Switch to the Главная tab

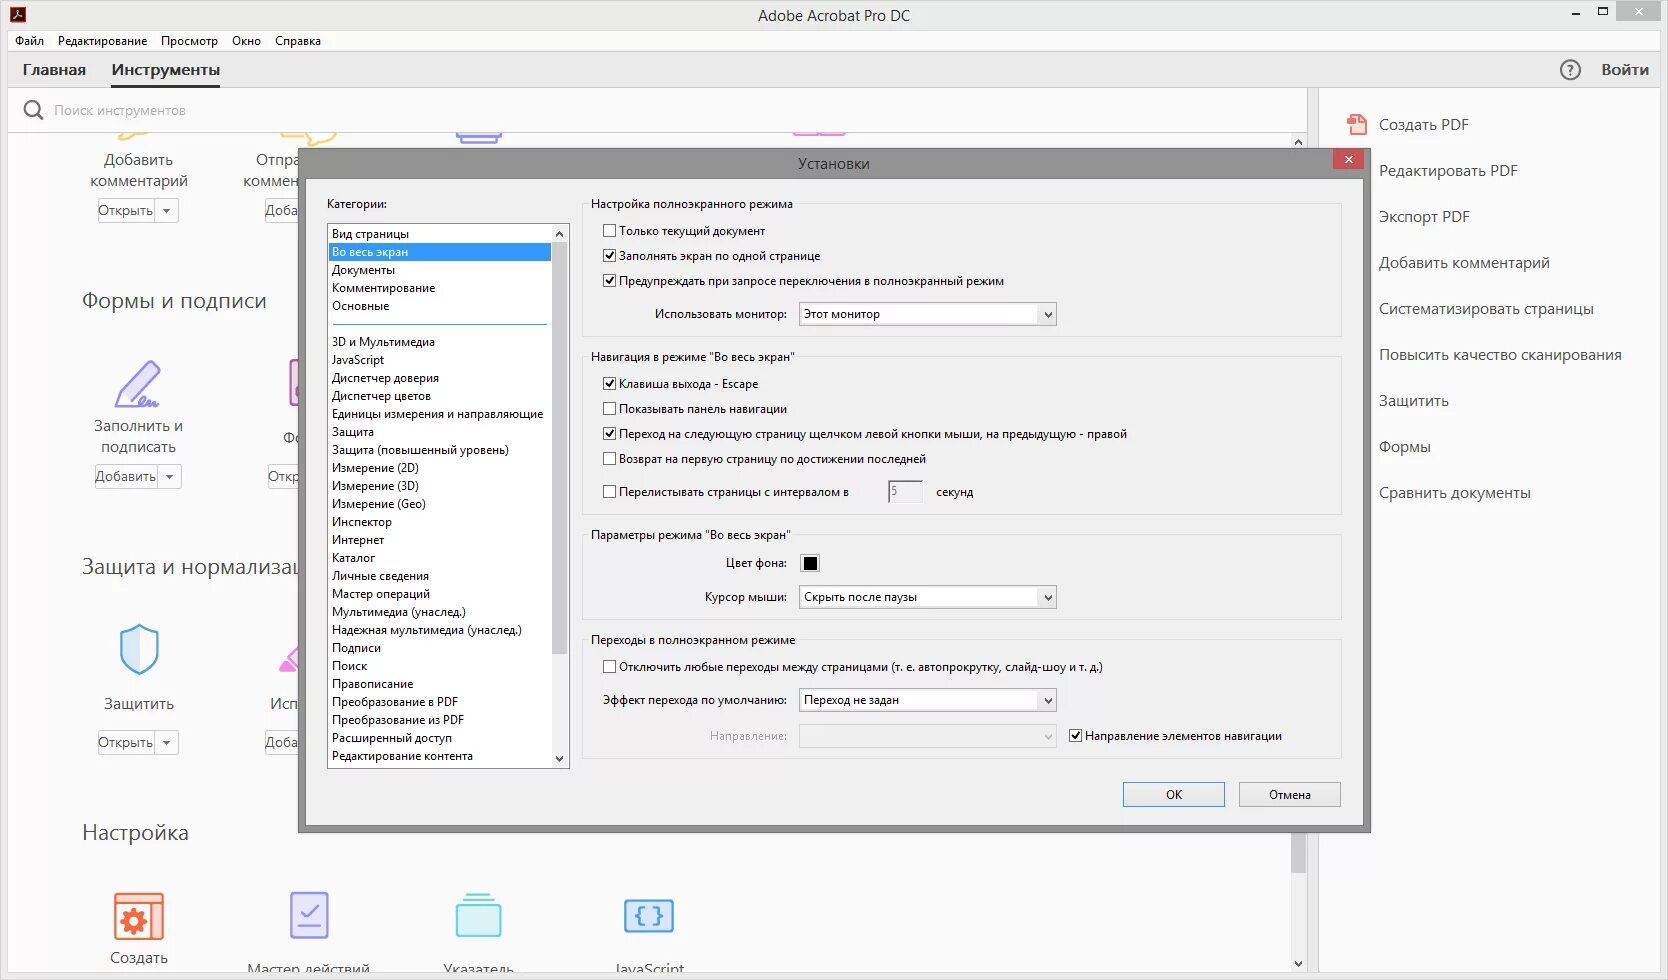(x=54, y=70)
